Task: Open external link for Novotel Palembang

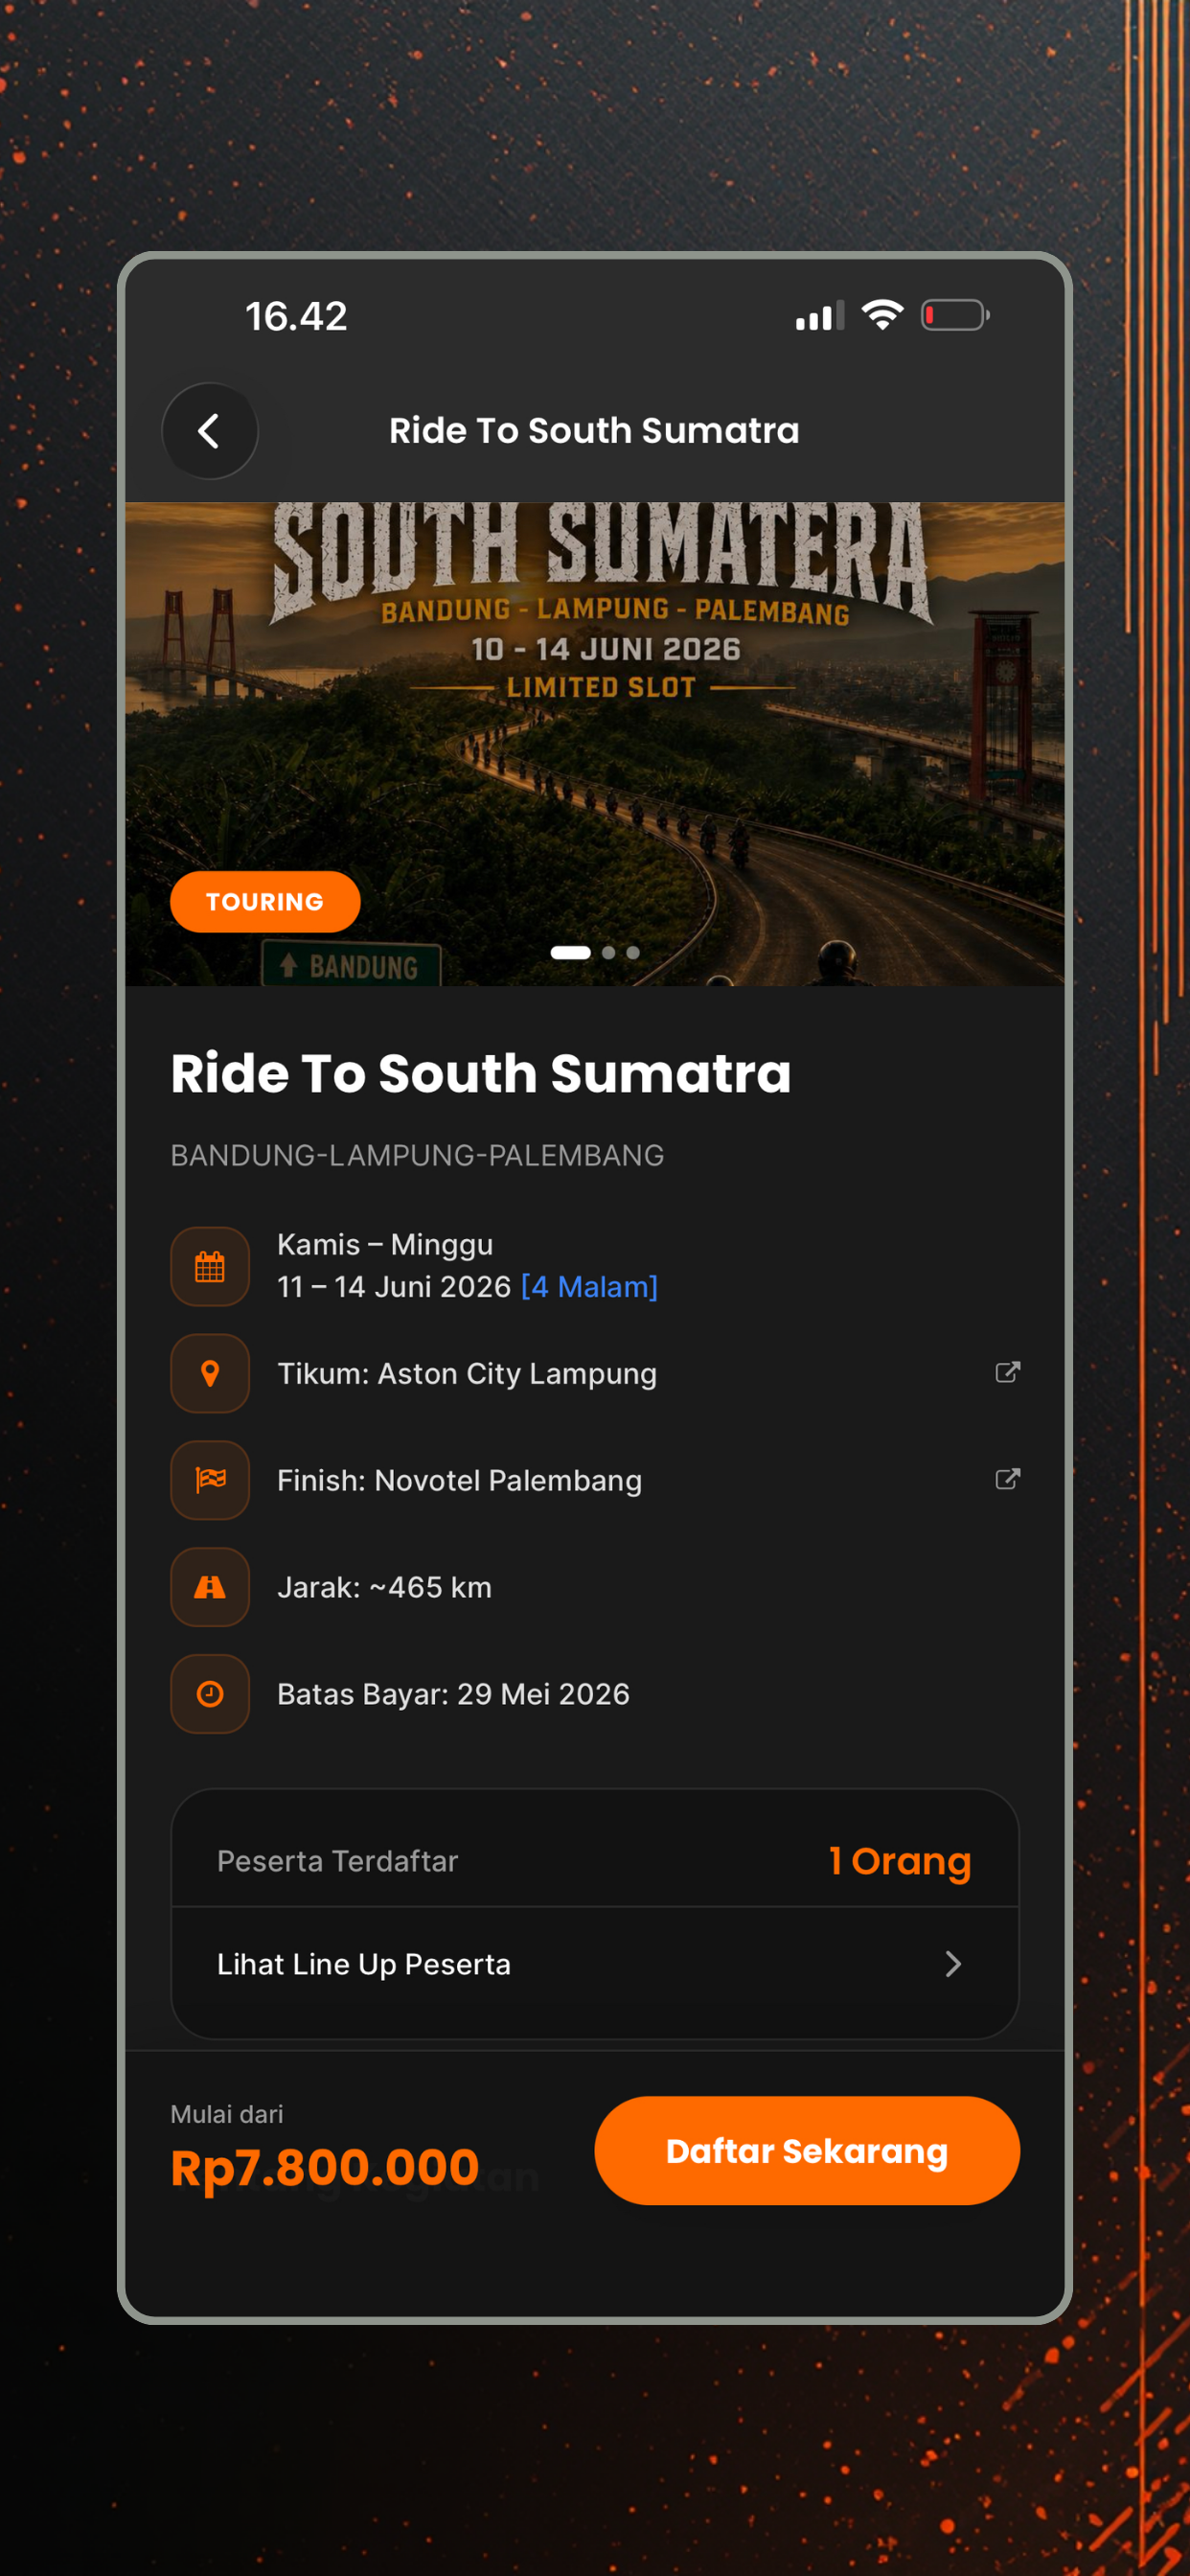Action: [x=1007, y=1479]
